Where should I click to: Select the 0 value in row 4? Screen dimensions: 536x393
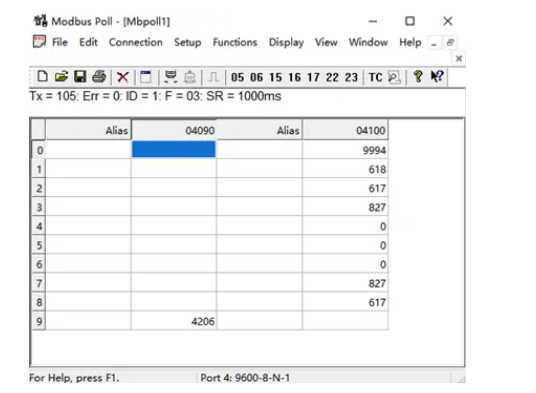[345, 226]
